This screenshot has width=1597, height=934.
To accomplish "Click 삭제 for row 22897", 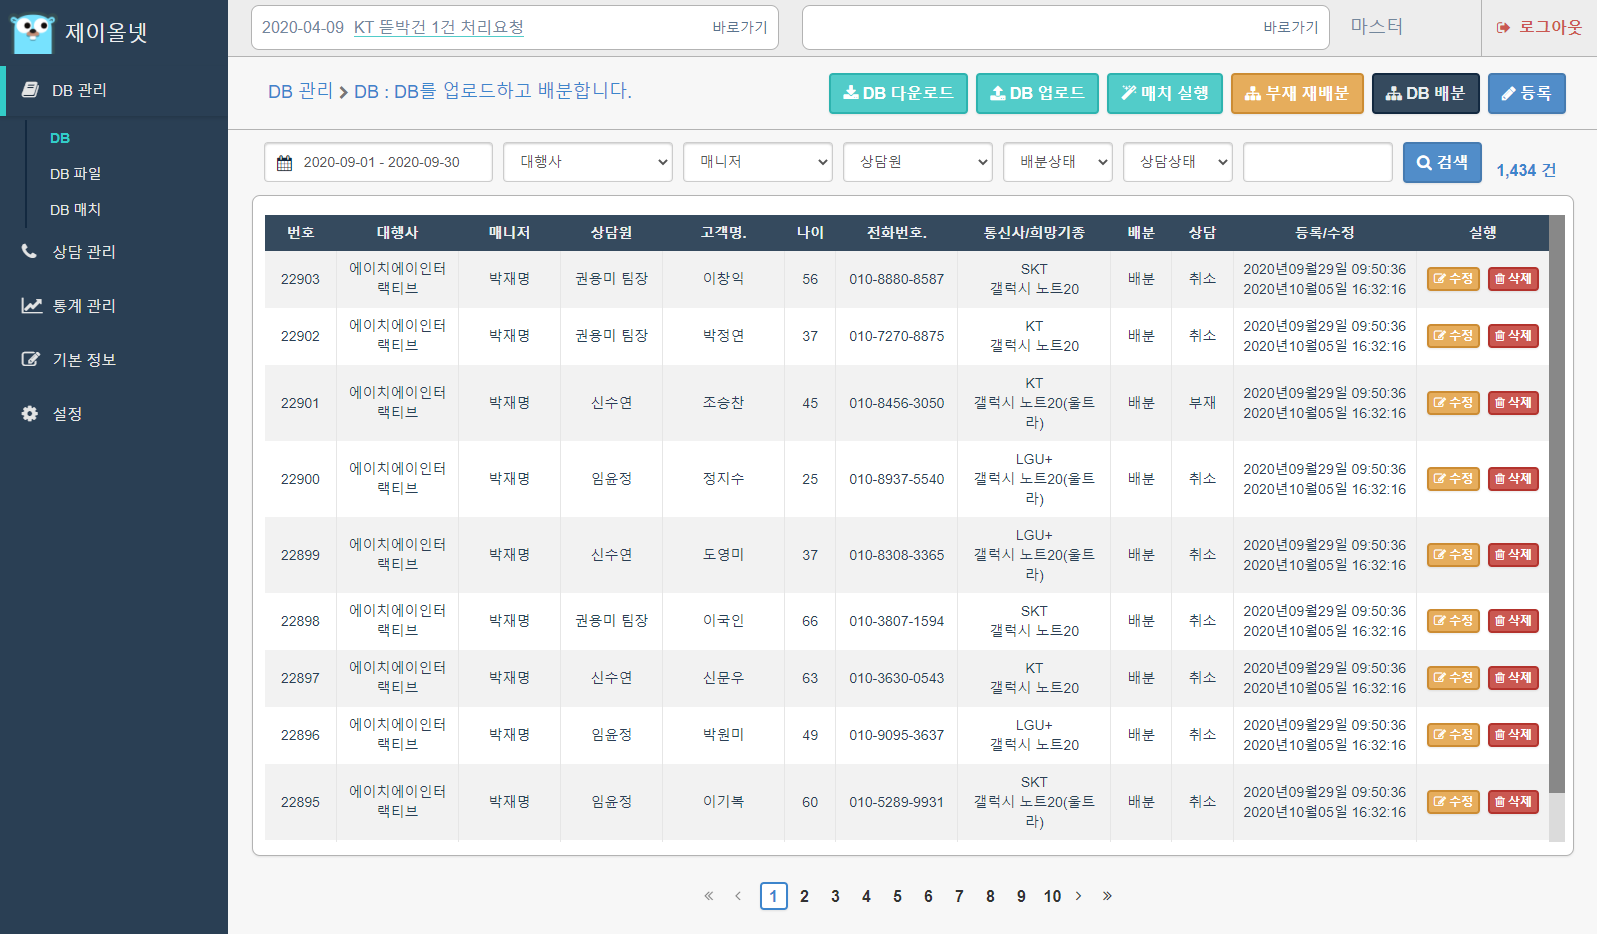I will point(1513,678).
